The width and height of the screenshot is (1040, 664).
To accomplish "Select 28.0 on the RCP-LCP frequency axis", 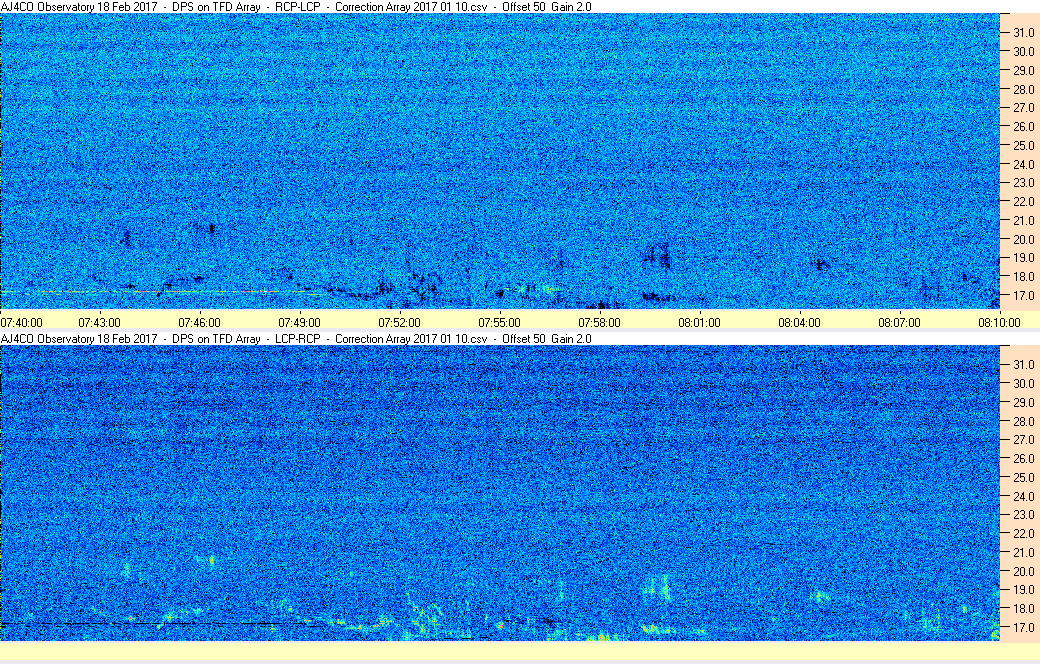I will [x=1023, y=90].
